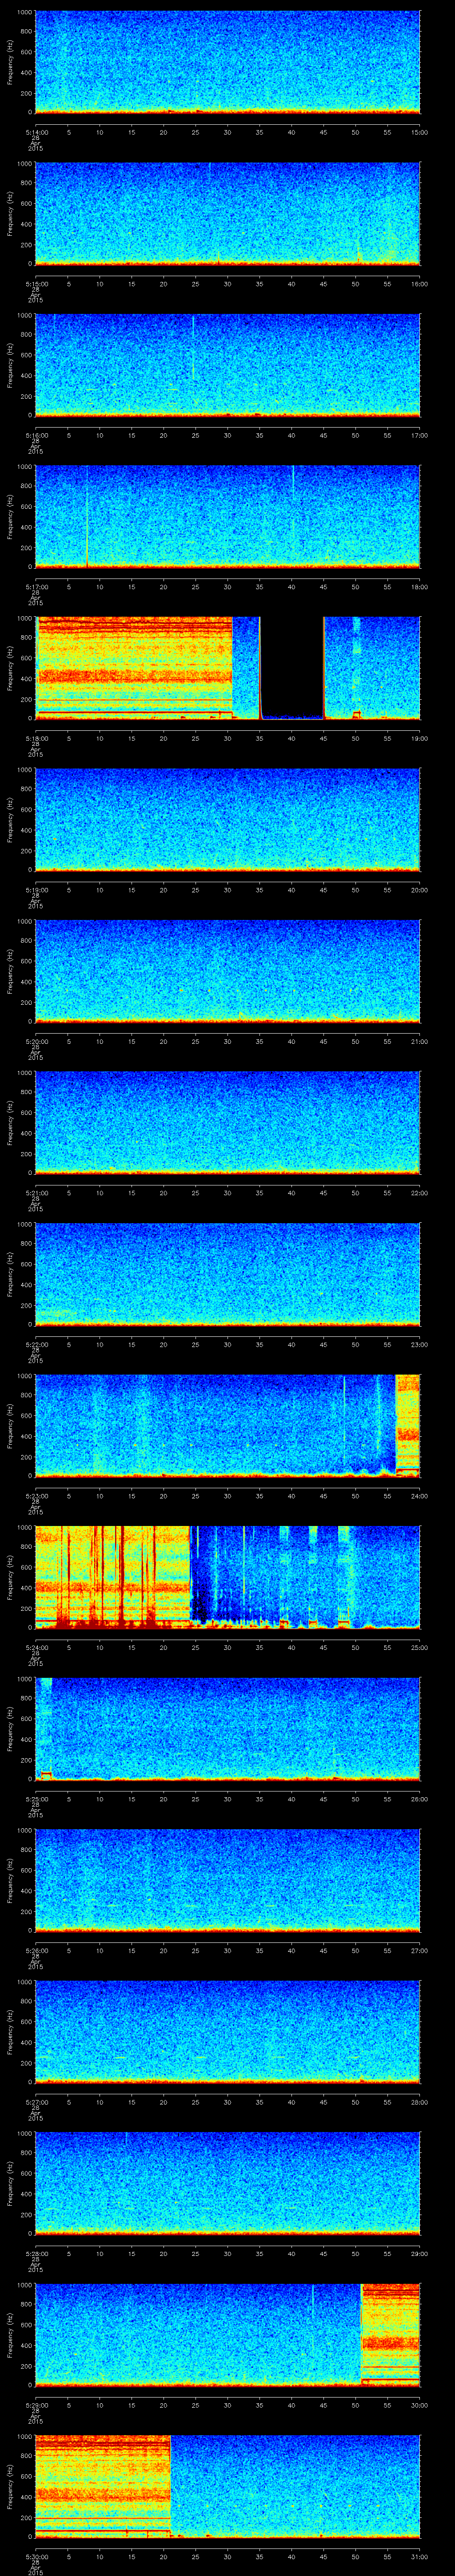The image size is (455, 2576).
Task: Click the 16:00 end time label
Action: [x=420, y=284]
